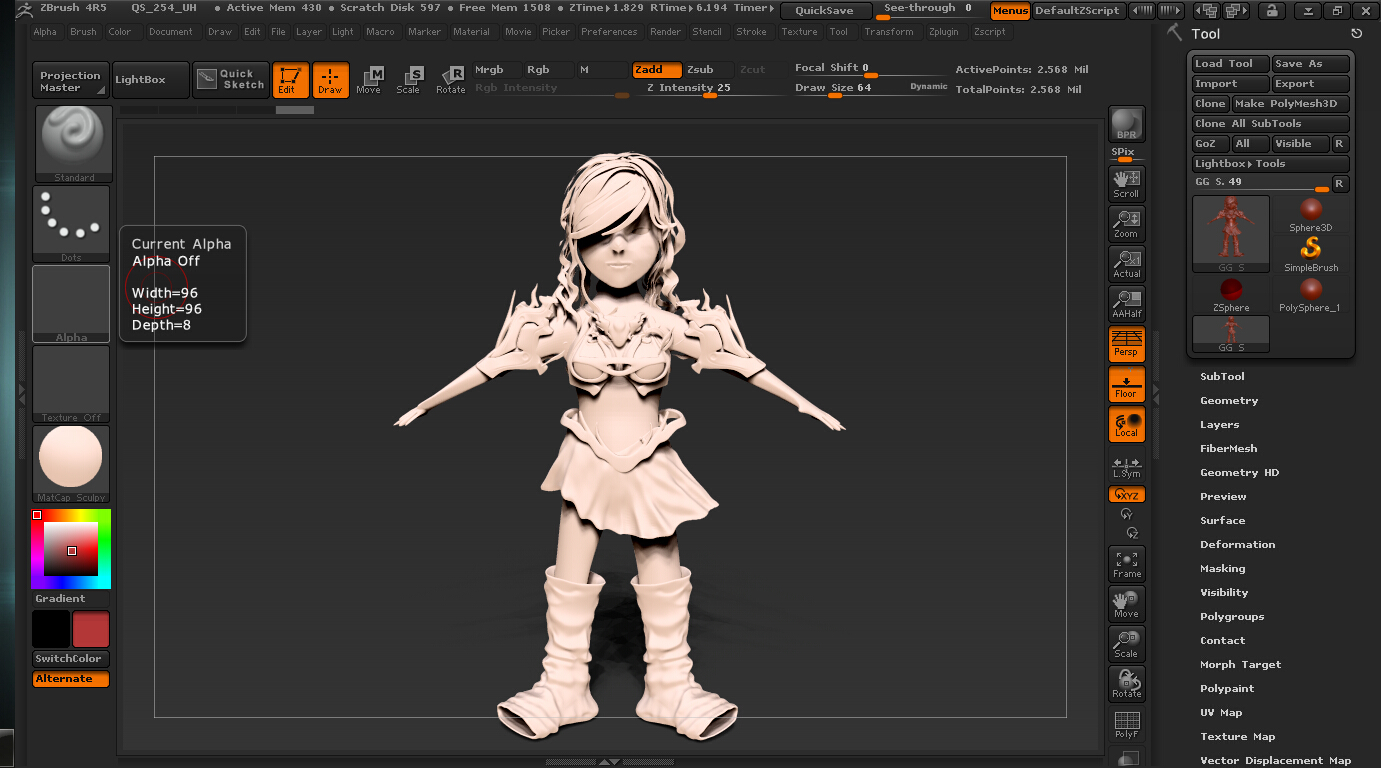The height and width of the screenshot is (768, 1381).
Task: Open the Zplugin menu
Action: click(x=943, y=32)
